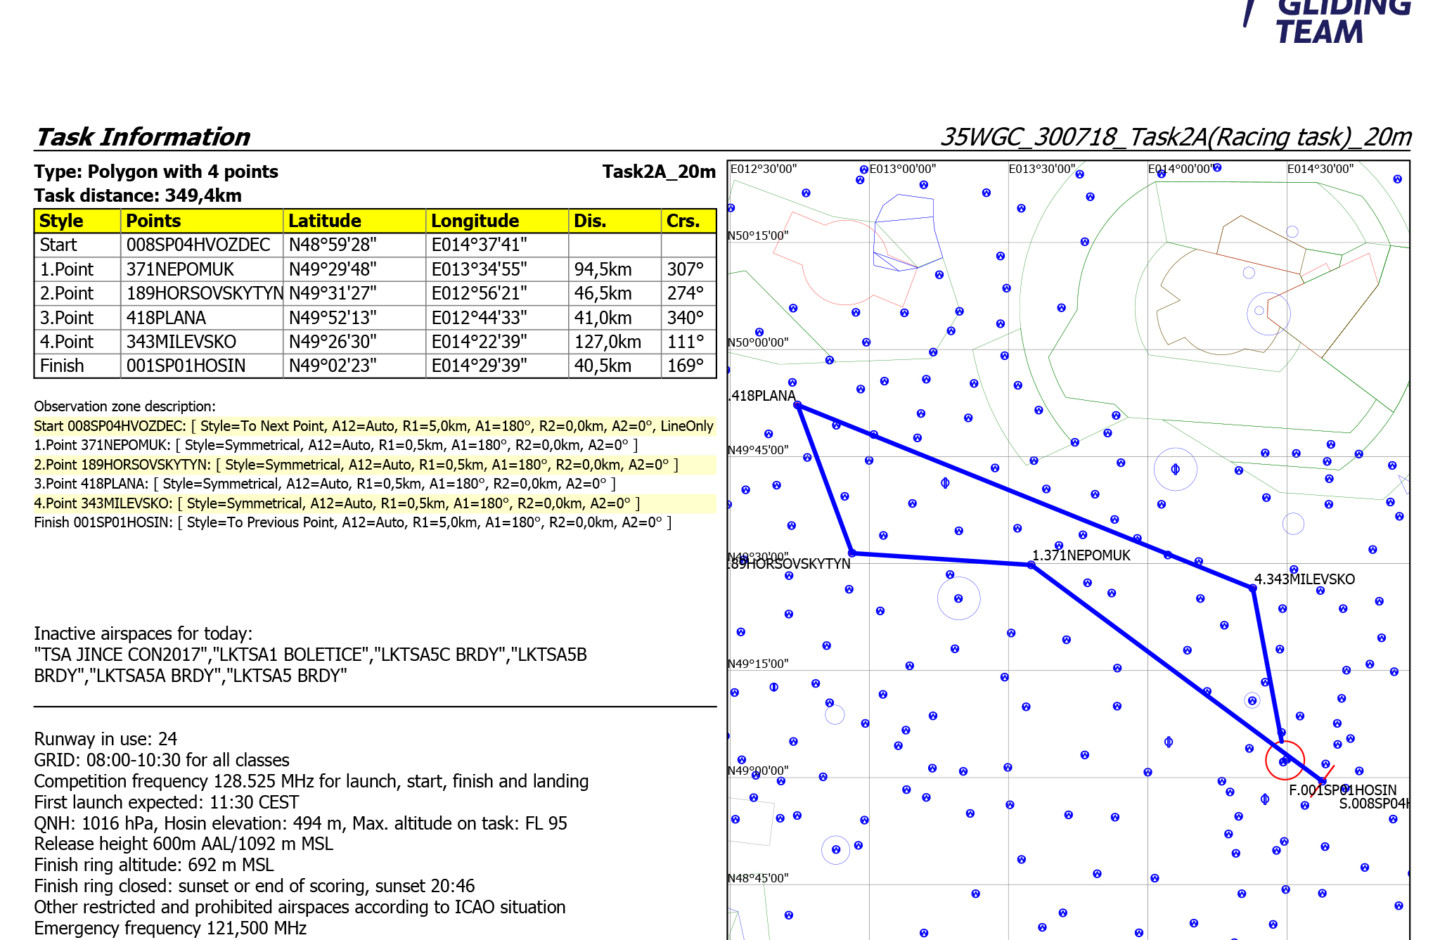
Task: Click the Task distance: 349,4km text
Action: click(138, 196)
